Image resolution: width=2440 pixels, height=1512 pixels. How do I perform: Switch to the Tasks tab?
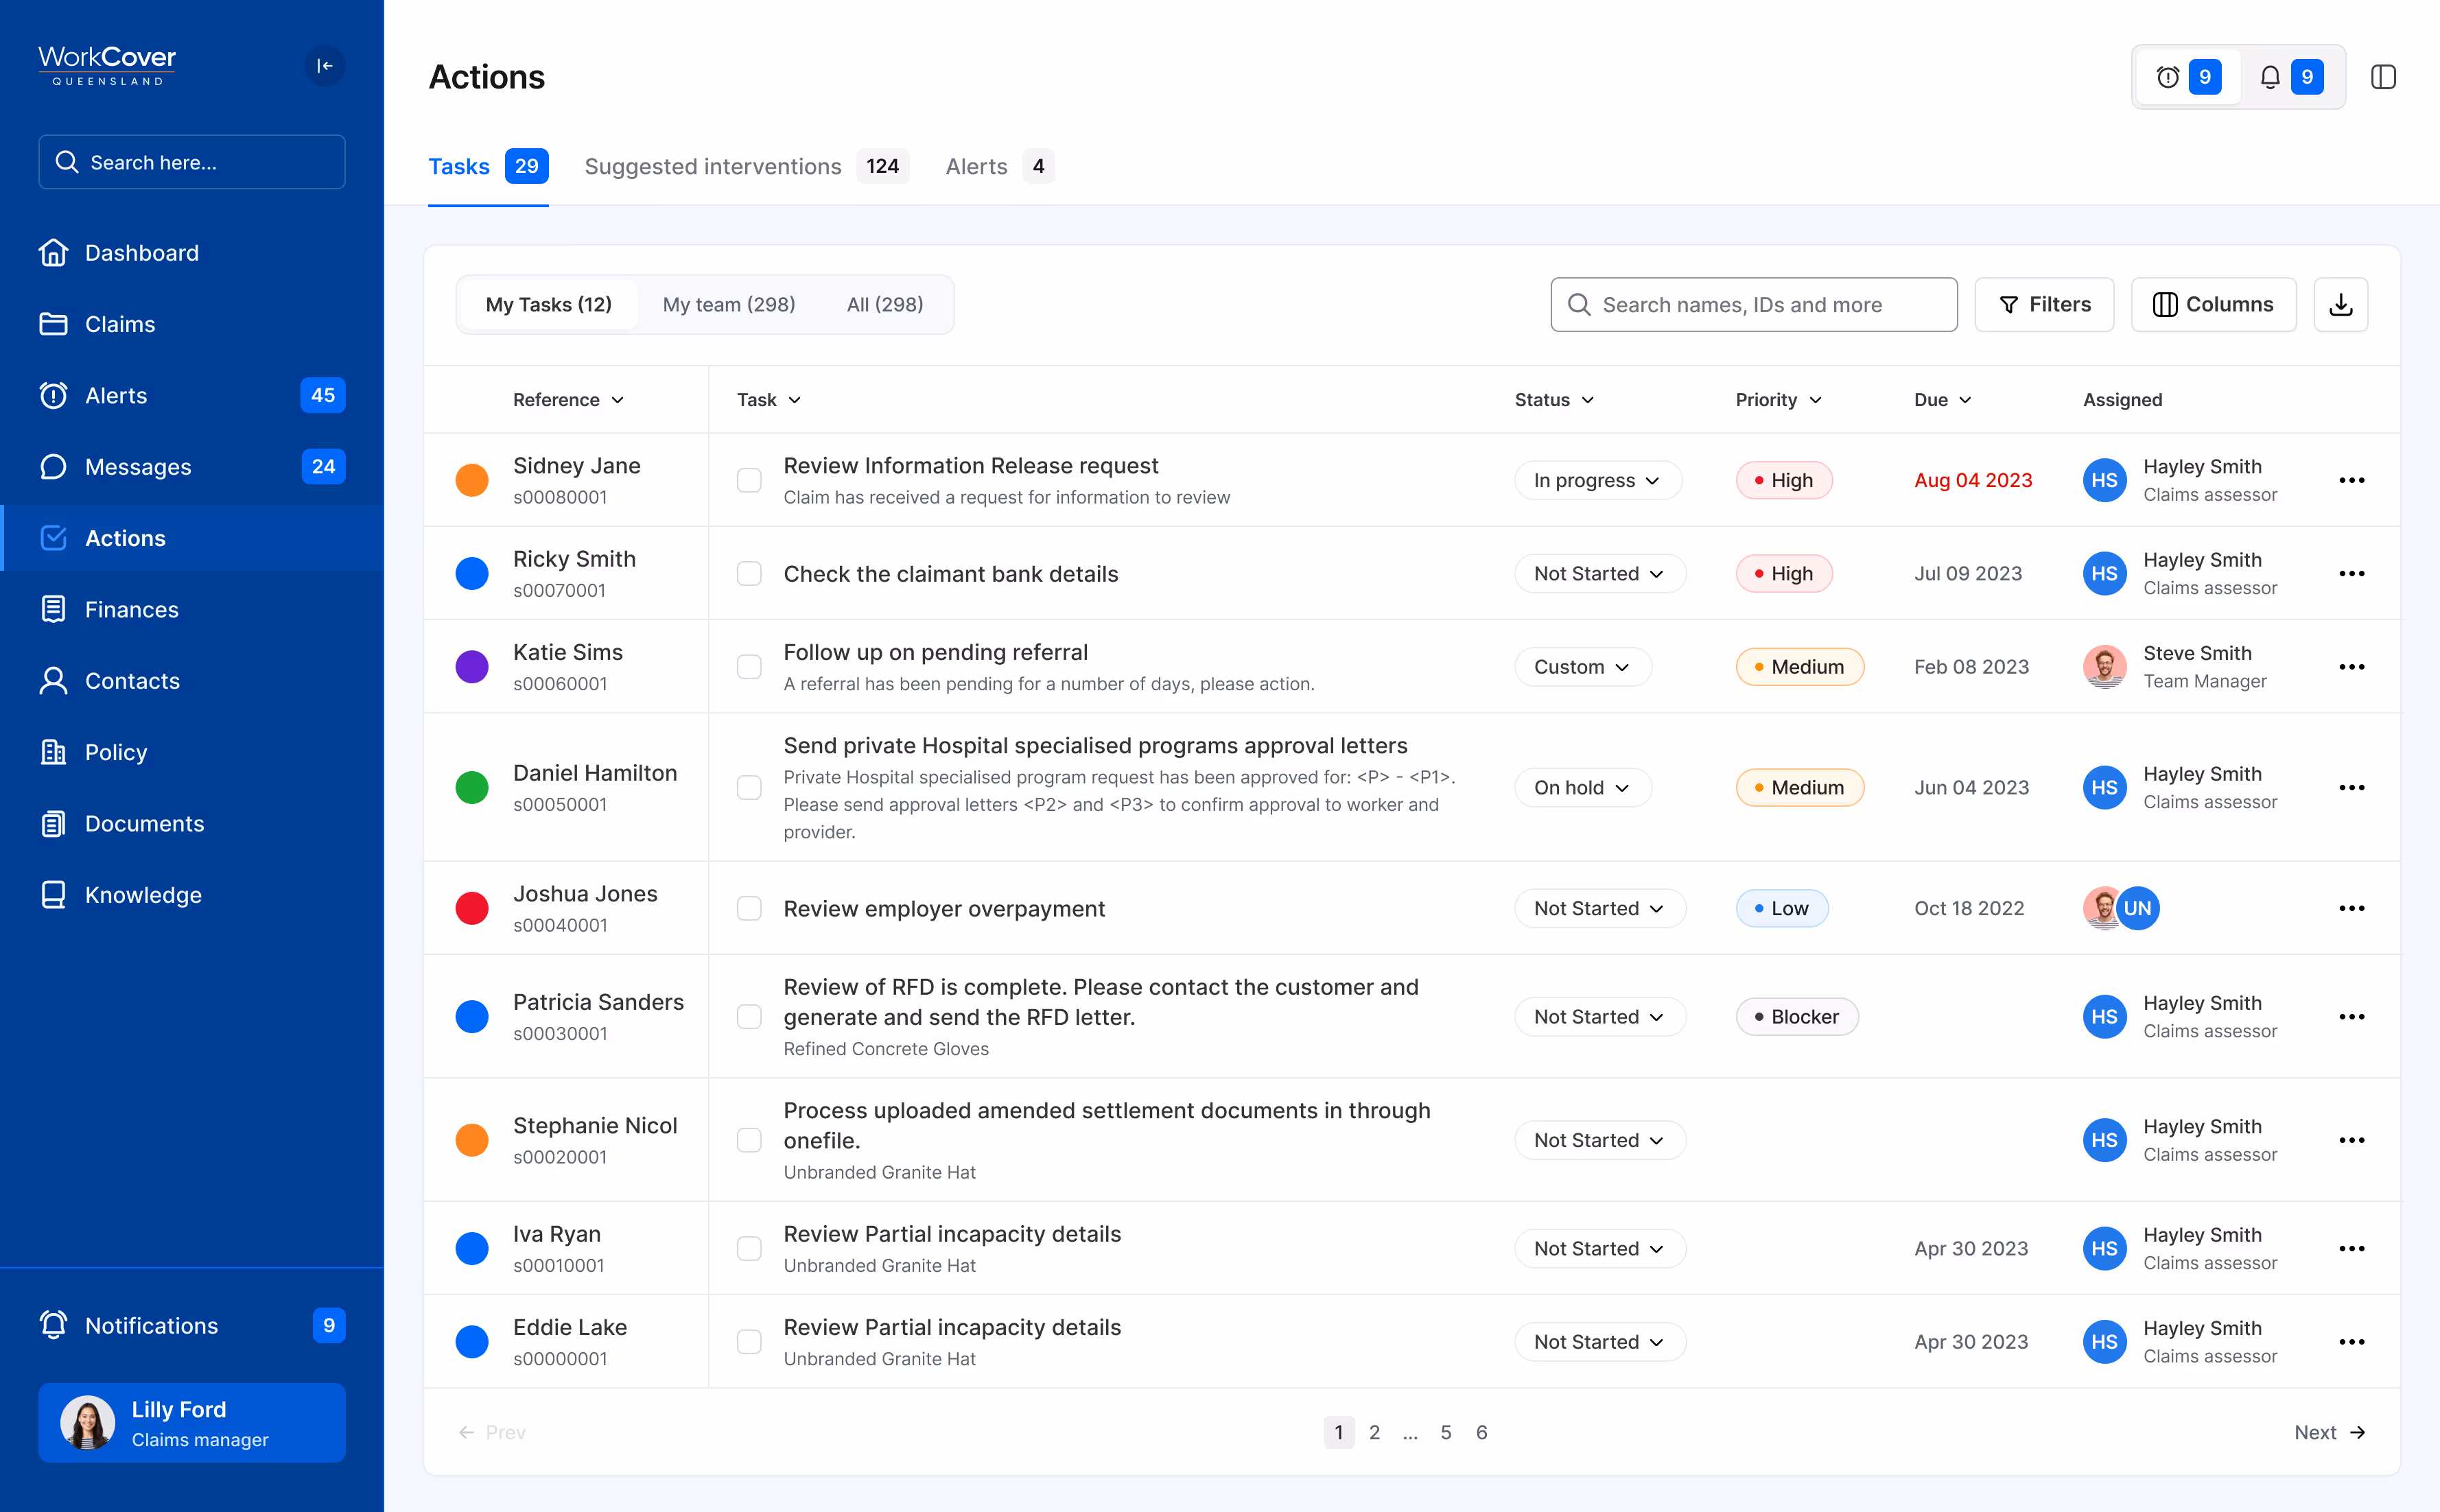click(488, 166)
